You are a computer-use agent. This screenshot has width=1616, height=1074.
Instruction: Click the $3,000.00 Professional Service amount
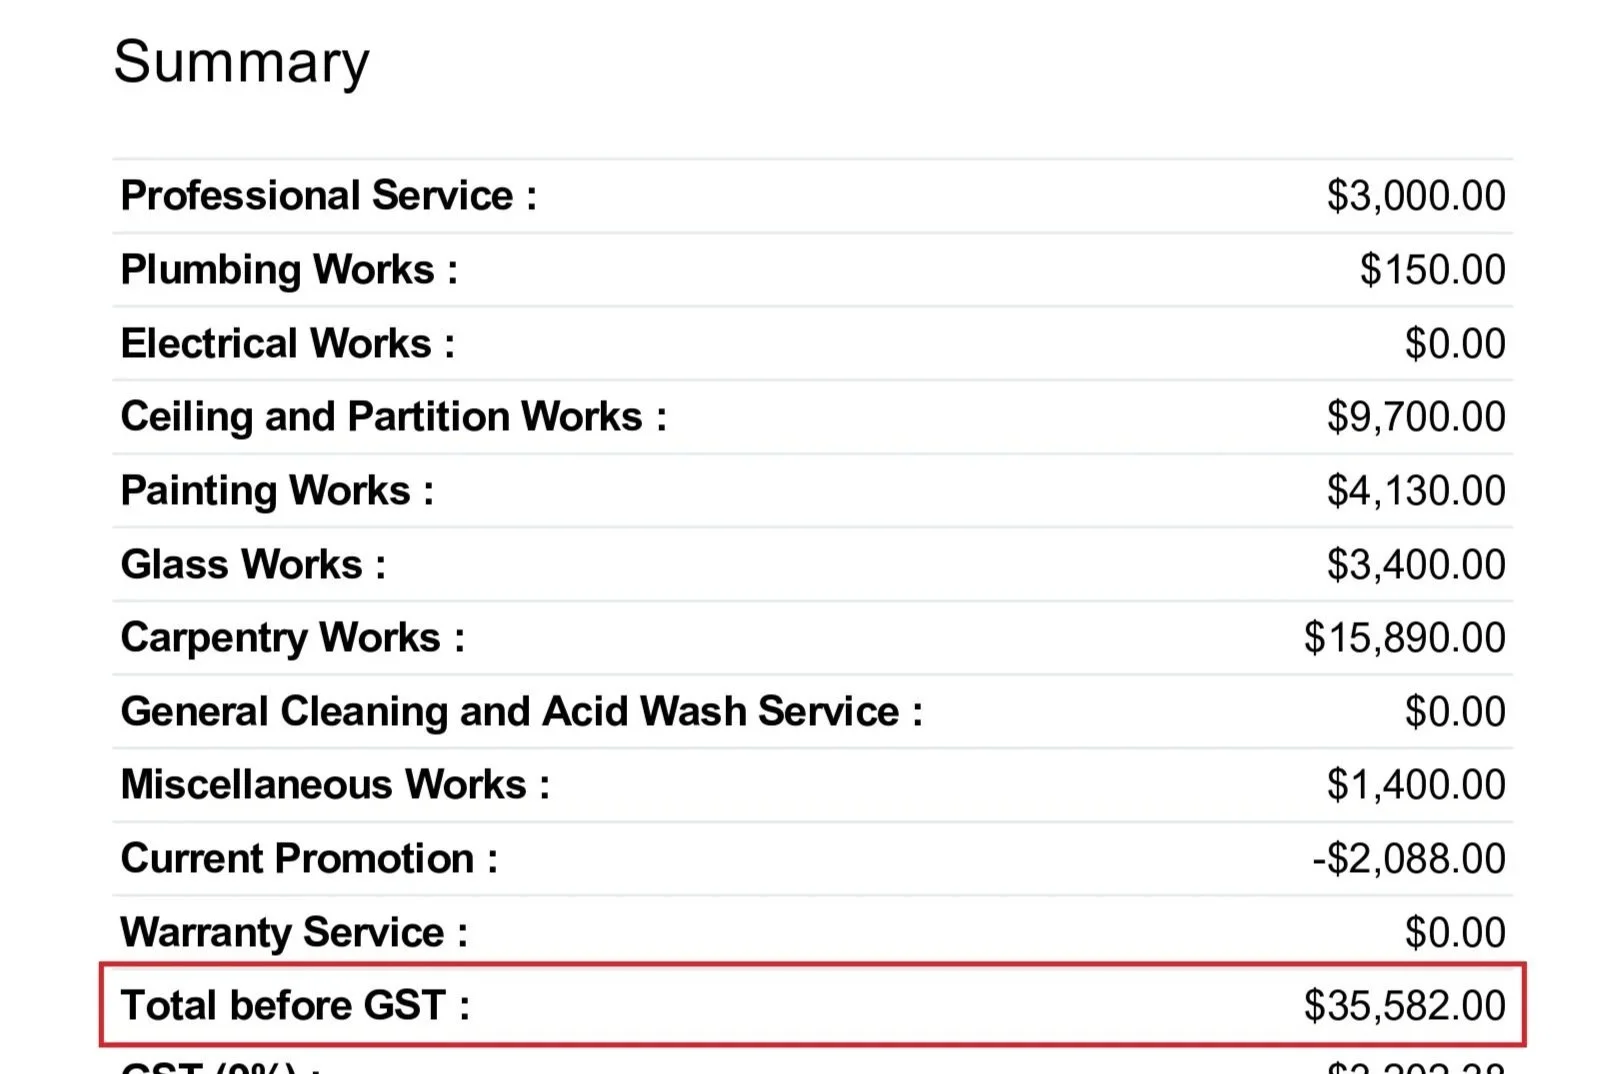[x=1415, y=196]
